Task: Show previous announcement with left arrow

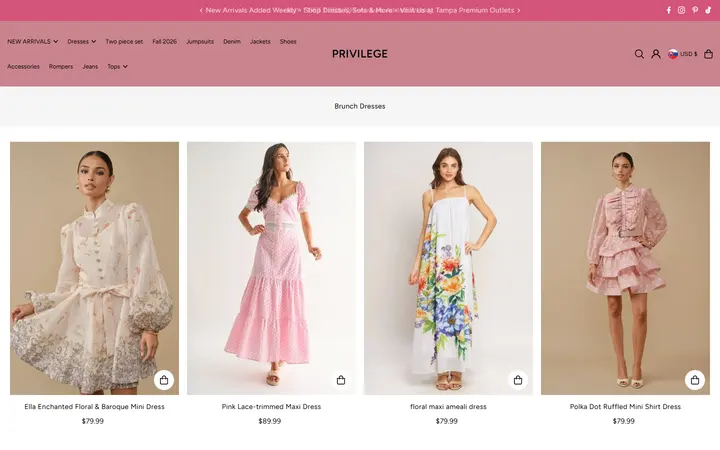Action: [x=201, y=11]
